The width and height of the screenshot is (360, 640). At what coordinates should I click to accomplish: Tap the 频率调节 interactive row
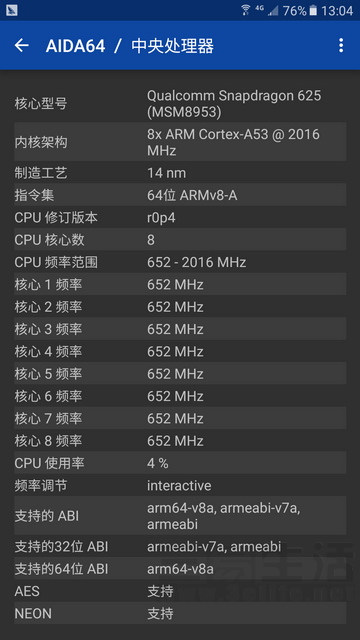click(x=180, y=485)
